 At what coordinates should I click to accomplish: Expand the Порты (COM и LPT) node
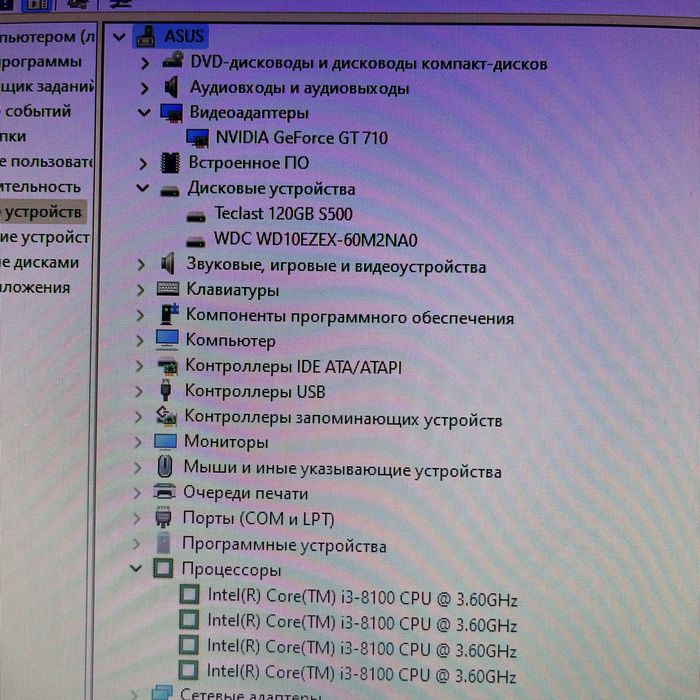(136, 518)
